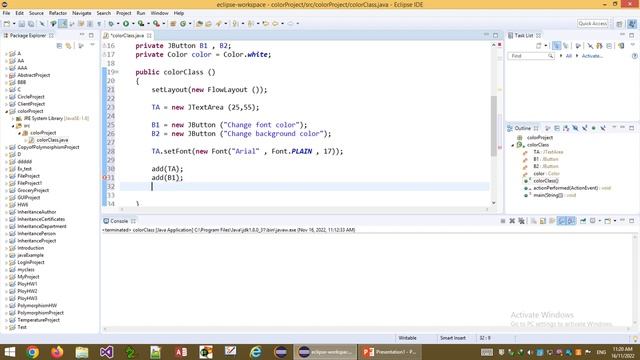
Task: Select actionPerformed(ActionEvent) in Outline
Action: 565,188
